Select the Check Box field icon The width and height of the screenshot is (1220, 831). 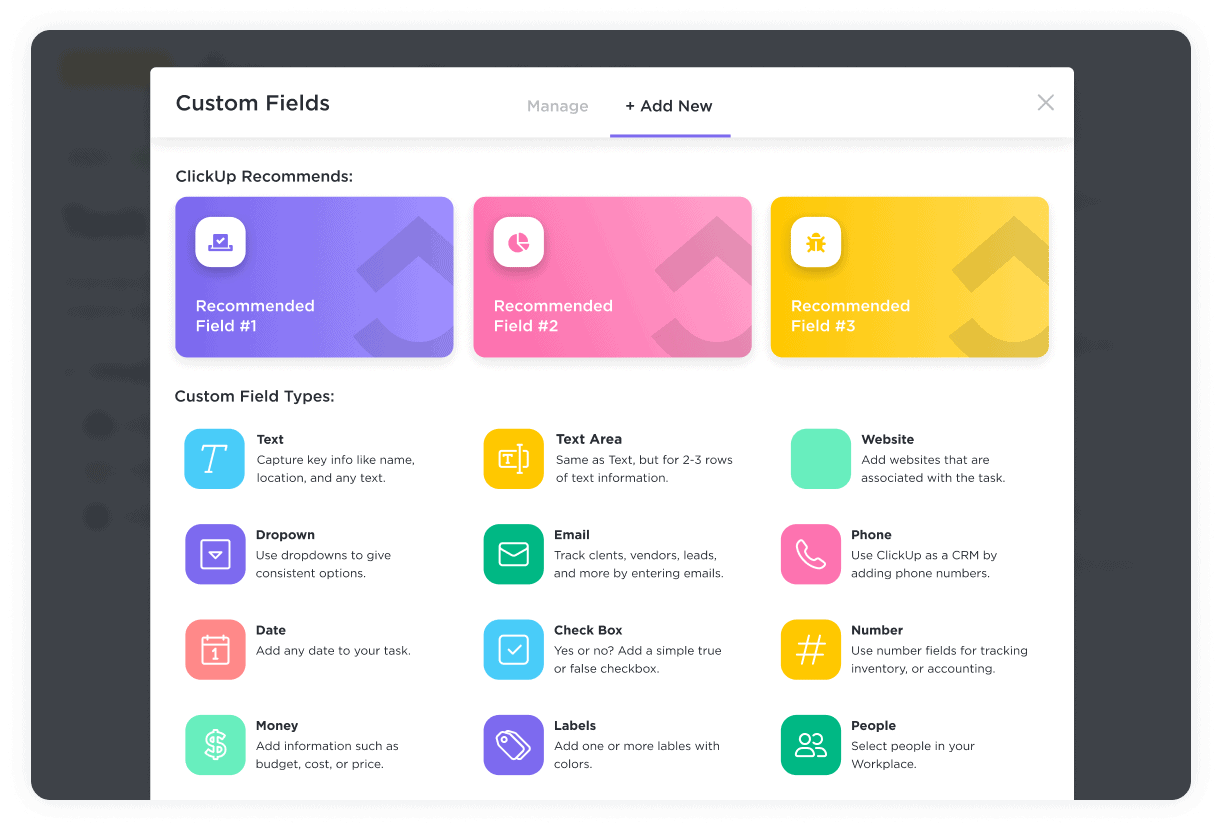pos(513,650)
